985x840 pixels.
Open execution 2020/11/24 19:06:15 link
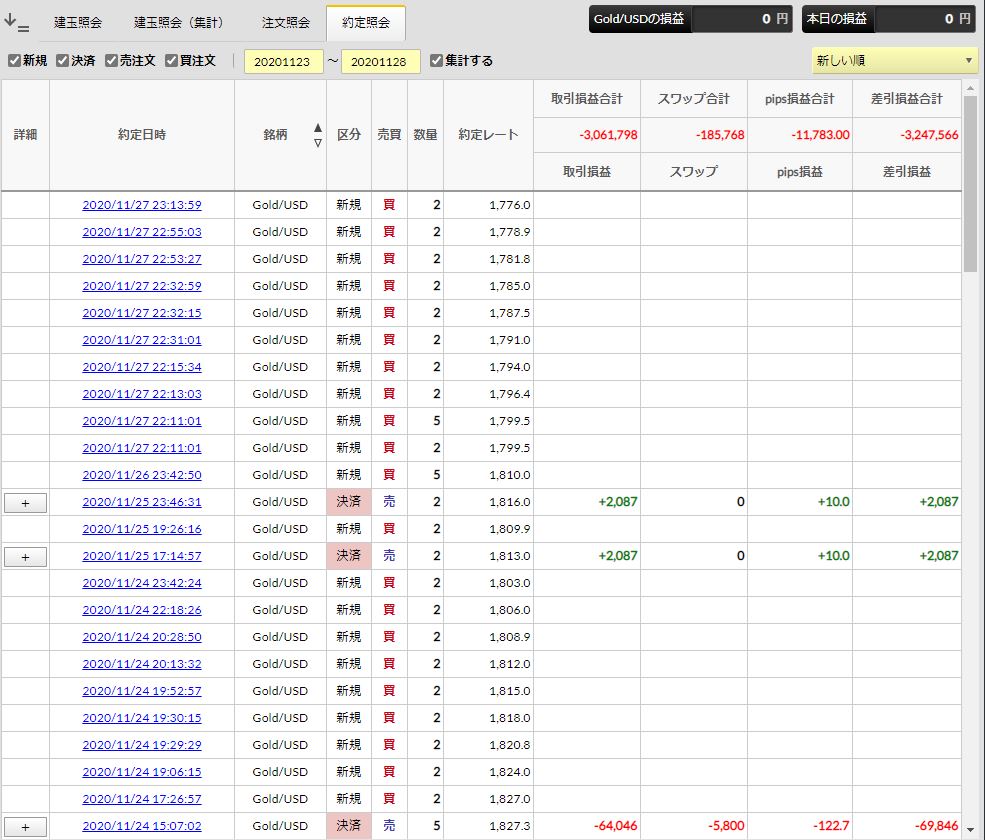click(142, 772)
